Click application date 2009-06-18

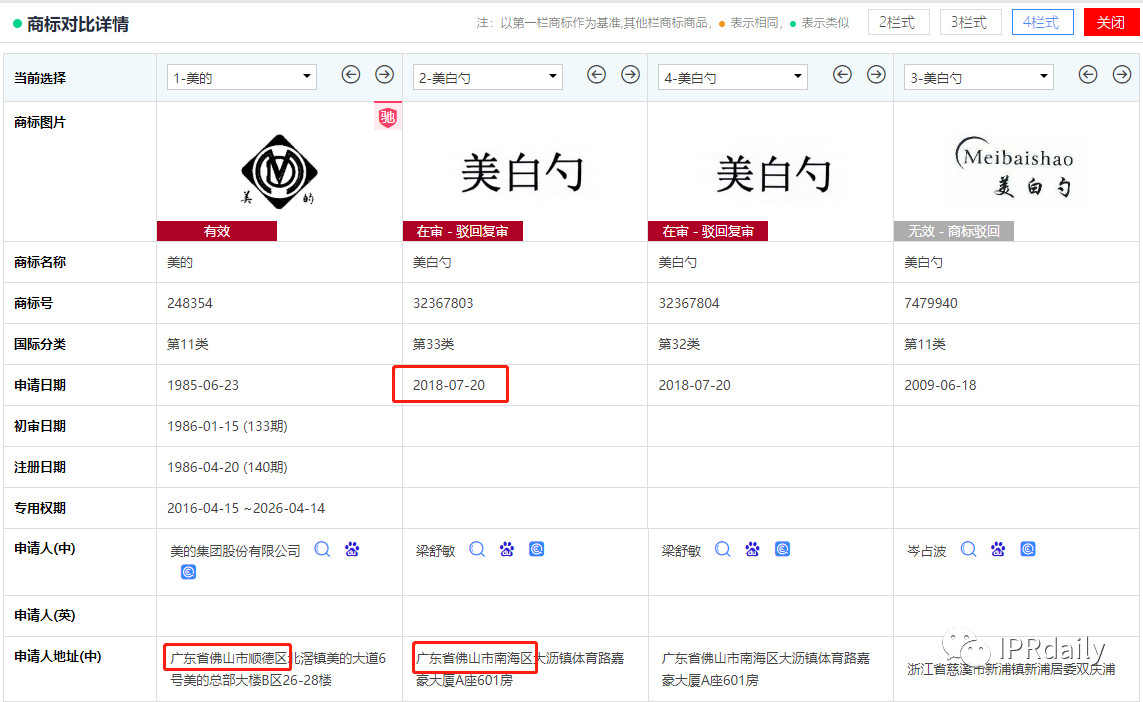(x=940, y=385)
